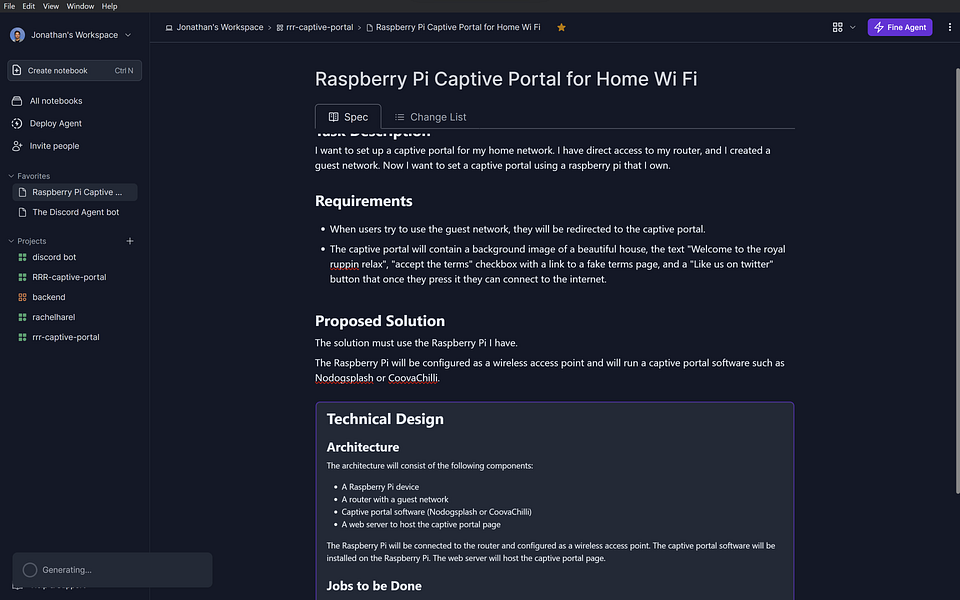The image size is (960, 600).
Task: Open the View menu
Action: (x=51, y=6)
